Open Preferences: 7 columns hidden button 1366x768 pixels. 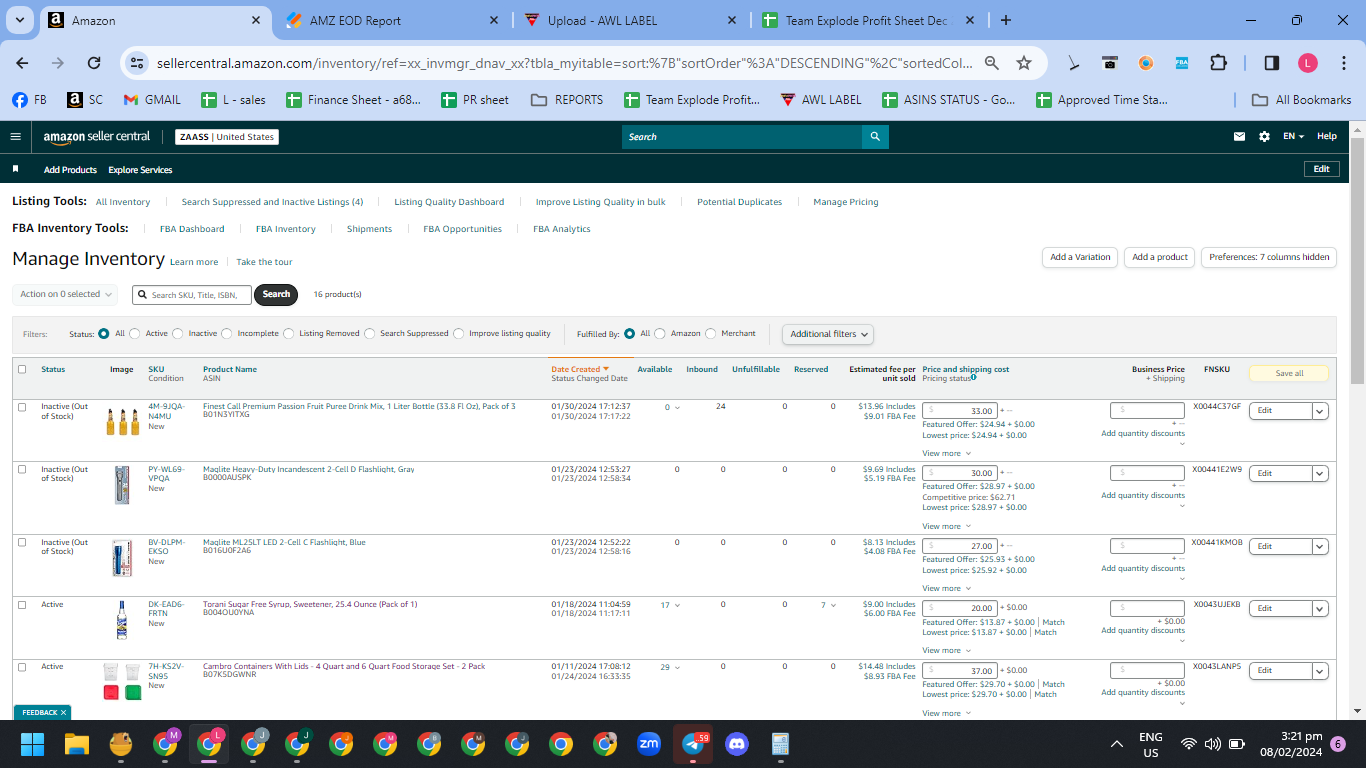[x=1269, y=257]
